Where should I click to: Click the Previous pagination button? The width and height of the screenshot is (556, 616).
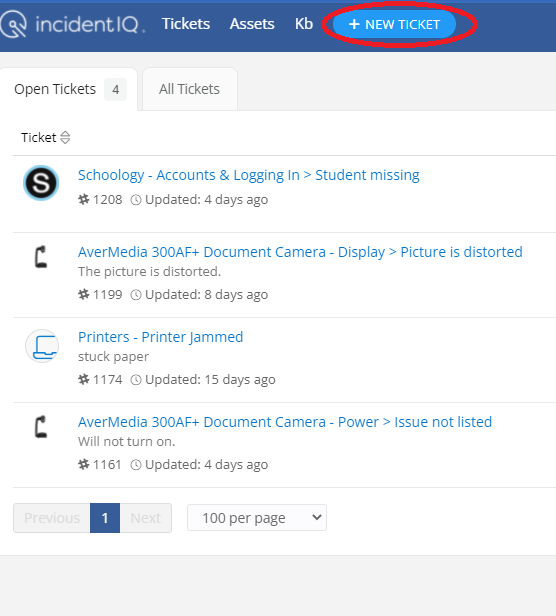click(52, 518)
